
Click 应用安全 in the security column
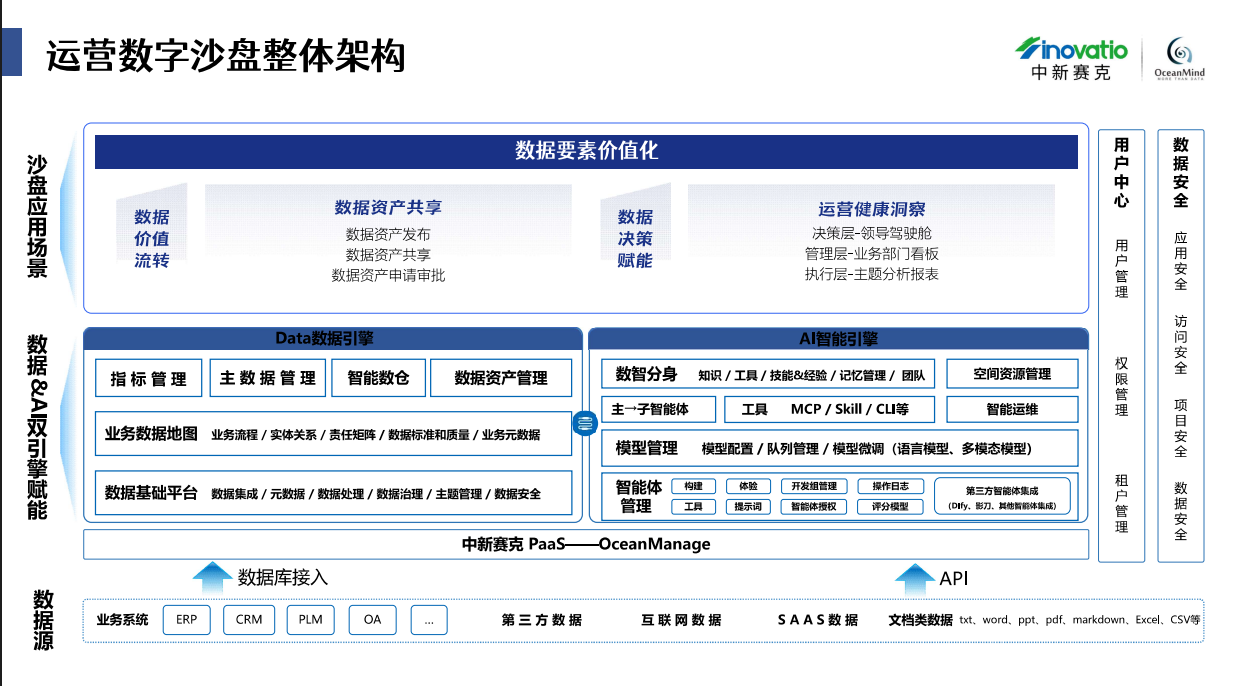(1181, 262)
